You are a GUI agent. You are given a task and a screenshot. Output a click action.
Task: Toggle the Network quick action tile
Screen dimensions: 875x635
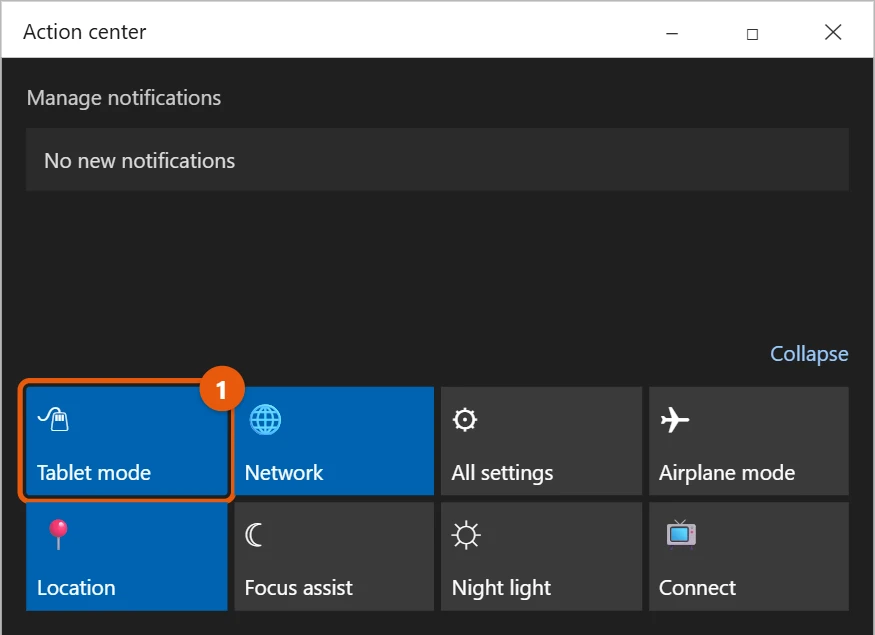[x=334, y=441]
